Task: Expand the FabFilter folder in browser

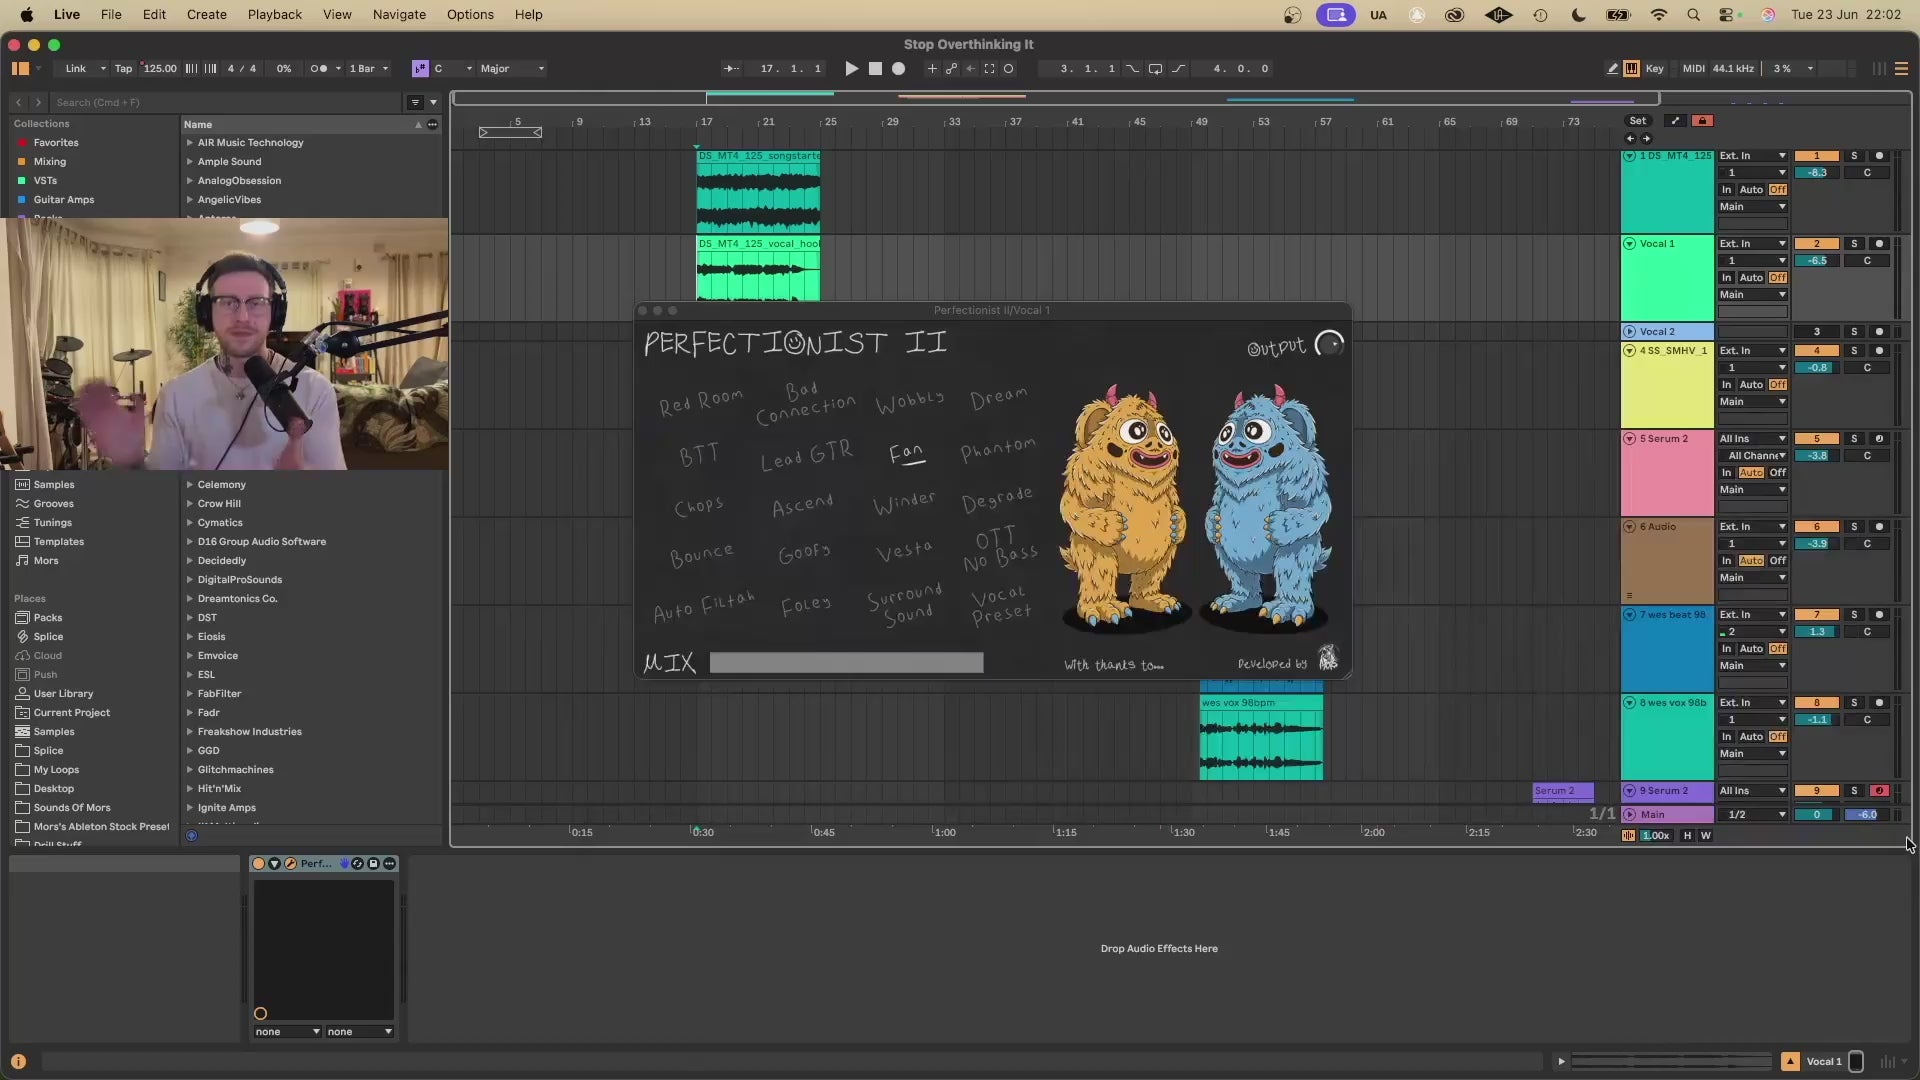Action: tap(190, 694)
